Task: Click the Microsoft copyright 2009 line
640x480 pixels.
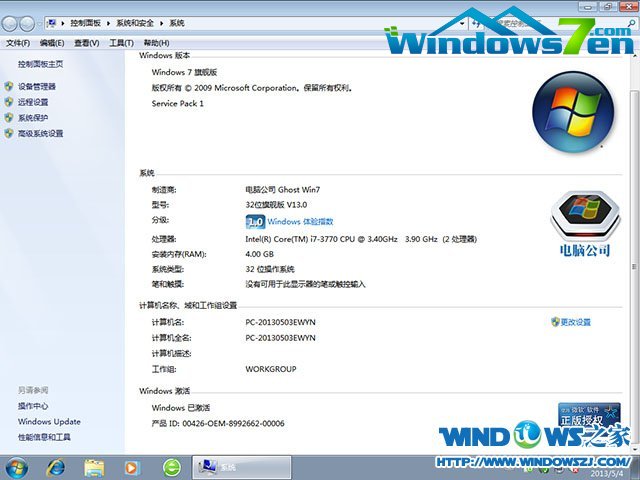Action: pos(251,88)
